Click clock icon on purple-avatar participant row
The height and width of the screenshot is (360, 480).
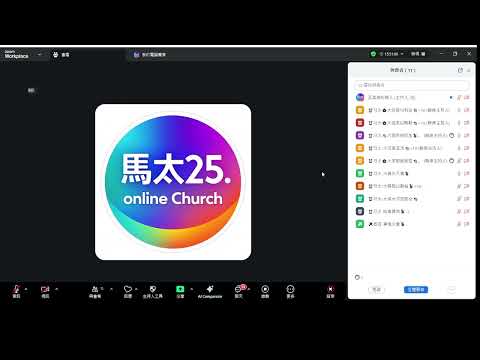(452, 135)
